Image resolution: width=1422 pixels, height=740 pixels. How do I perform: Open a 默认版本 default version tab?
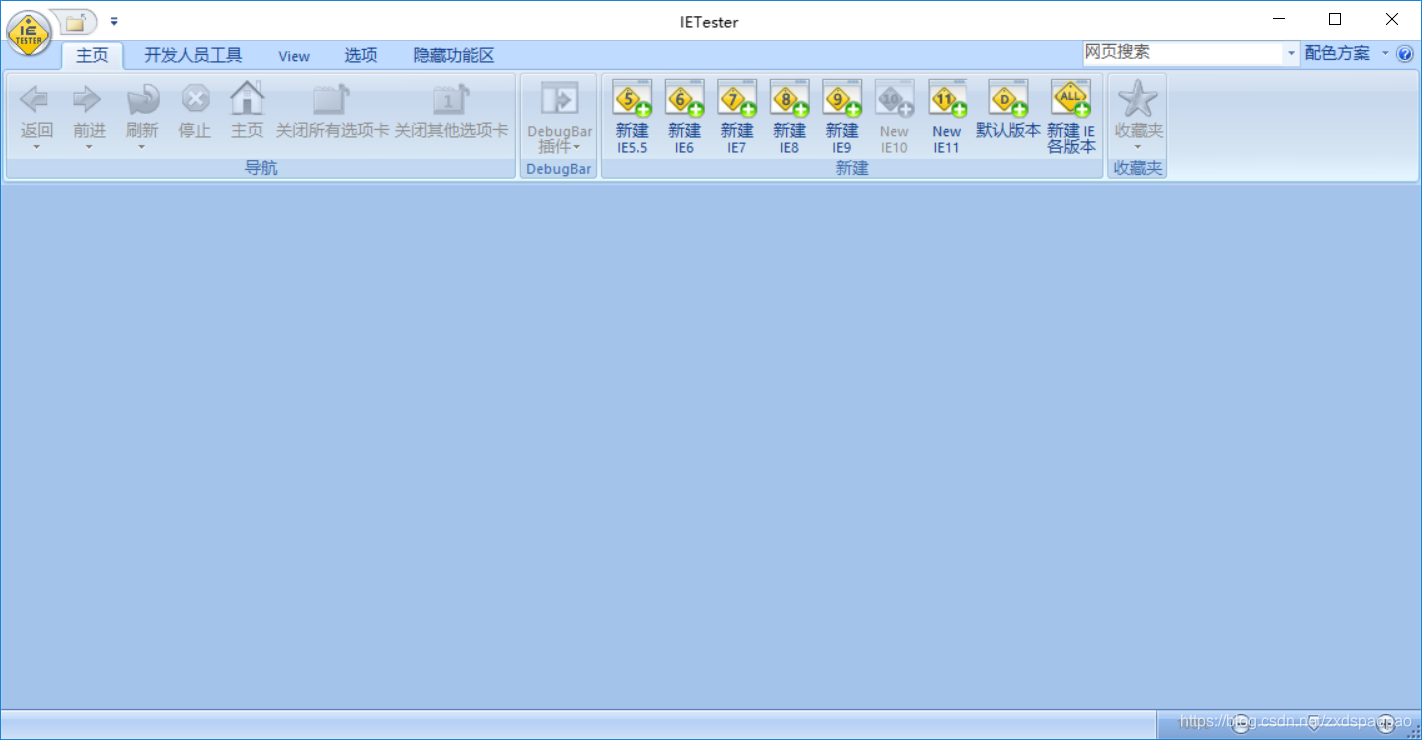click(x=1008, y=110)
